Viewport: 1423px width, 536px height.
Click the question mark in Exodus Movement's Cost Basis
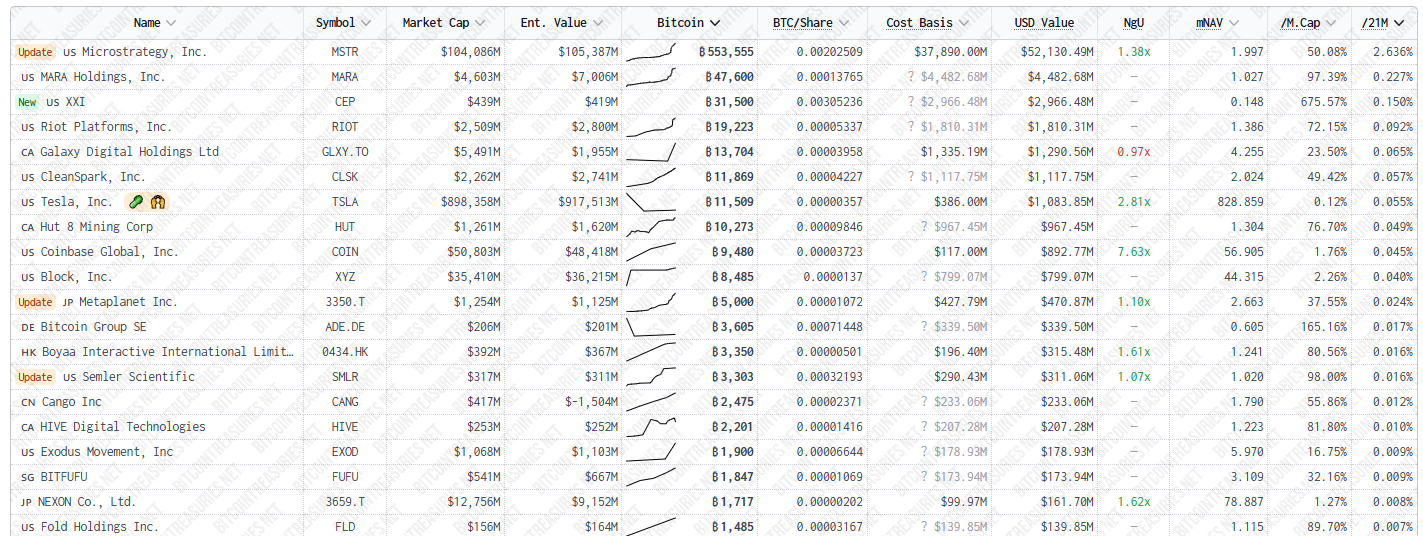[925, 452]
